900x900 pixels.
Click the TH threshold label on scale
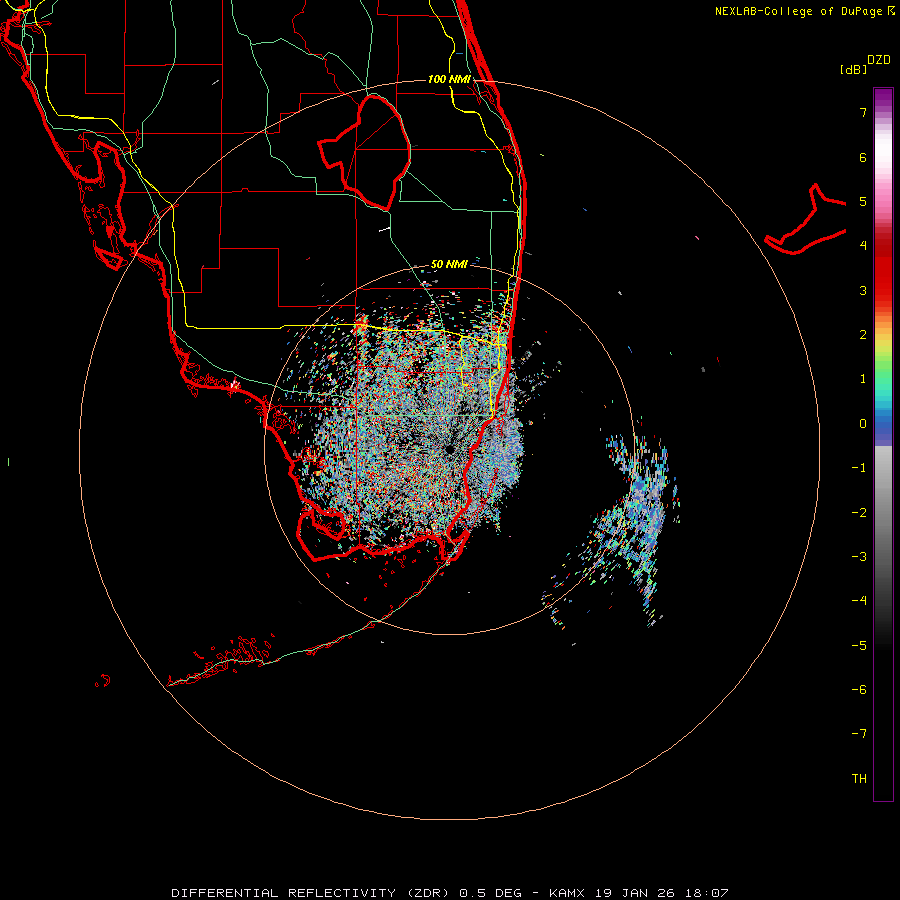pos(859,779)
